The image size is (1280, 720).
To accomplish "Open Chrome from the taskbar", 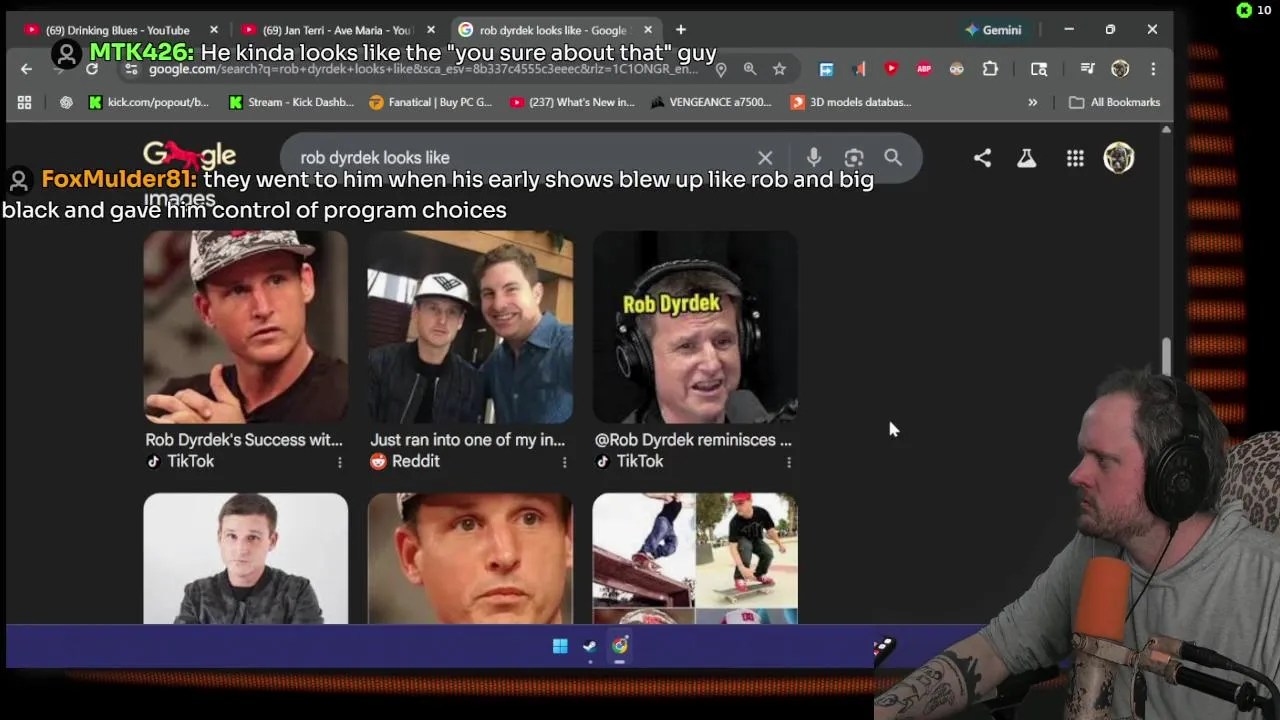I will pos(620,646).
